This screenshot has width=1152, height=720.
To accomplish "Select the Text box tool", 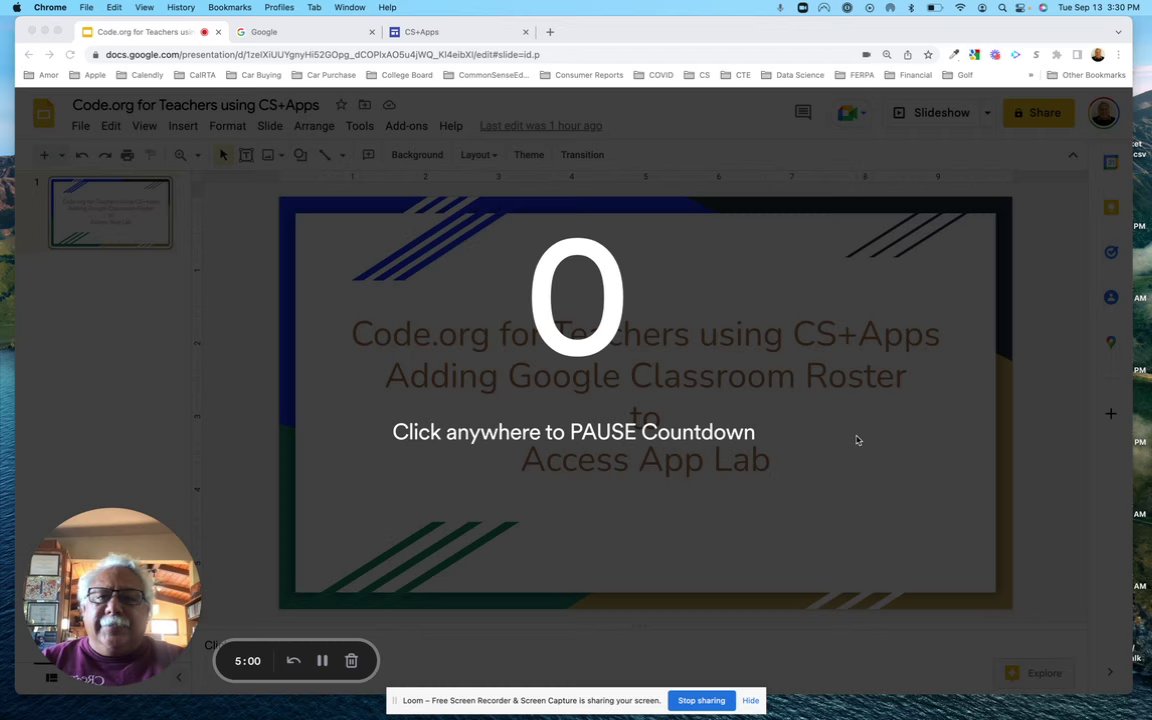I will click(246, 155).
